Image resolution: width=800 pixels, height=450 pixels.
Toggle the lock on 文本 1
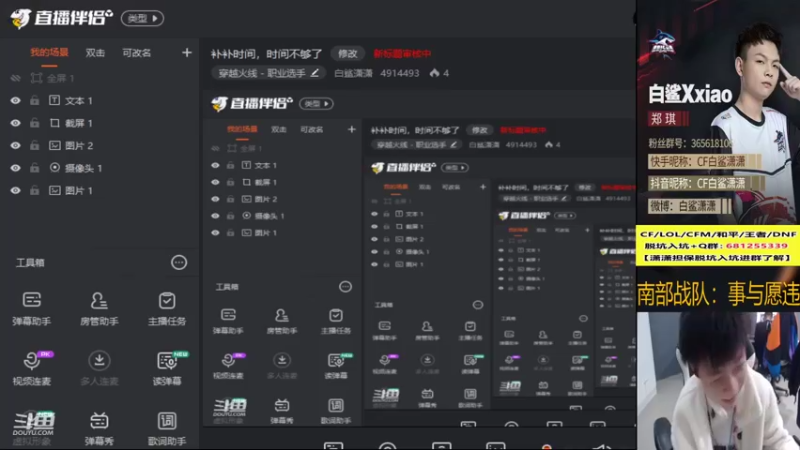coord(34,101)
